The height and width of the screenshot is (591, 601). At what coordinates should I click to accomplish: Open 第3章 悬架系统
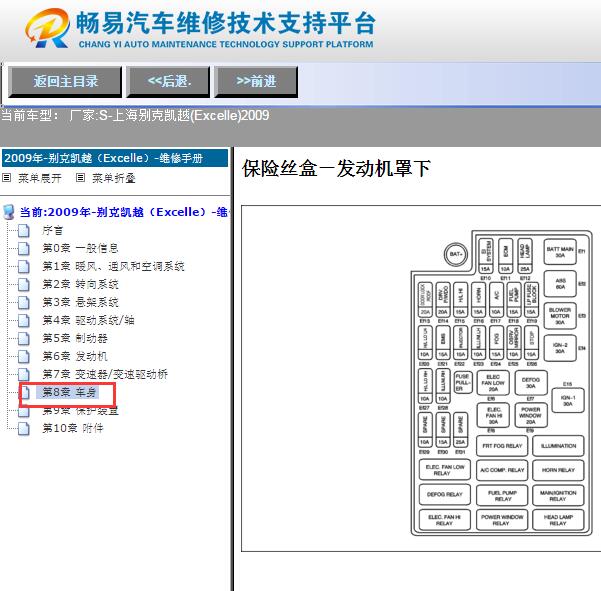80,302
